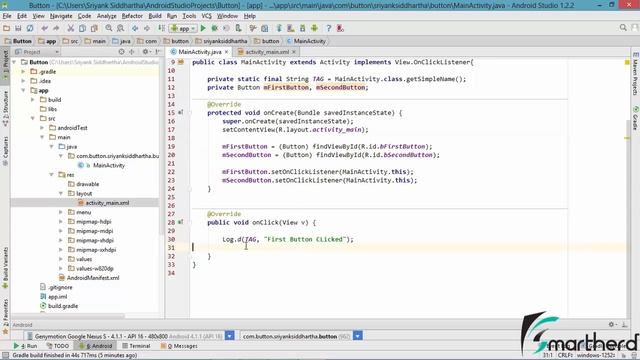This screenshot has height=360, width=640.
Task: Click the Attach debugger icon
Action: 238,28
